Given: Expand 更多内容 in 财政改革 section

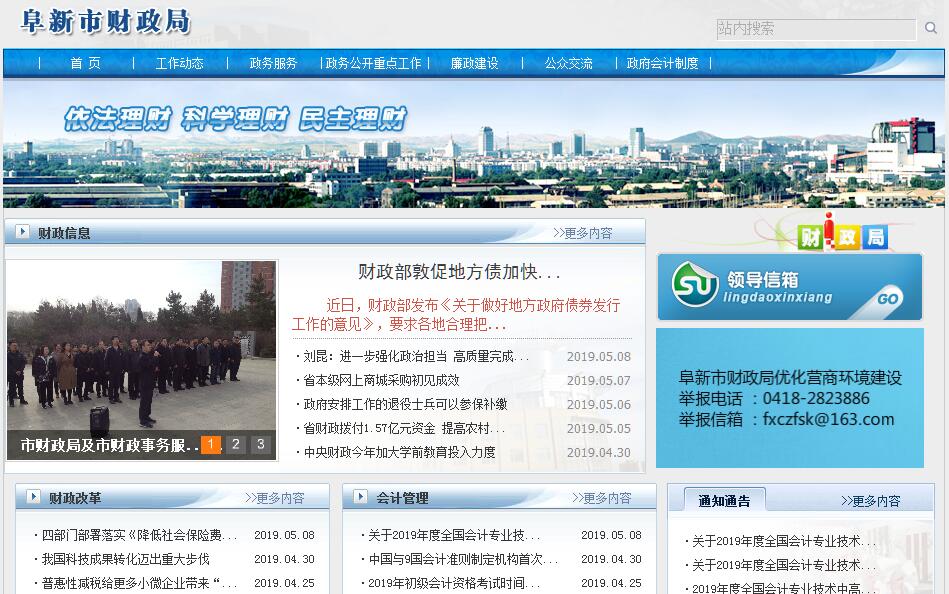Looking at the screenshot, I should point(281,497).
